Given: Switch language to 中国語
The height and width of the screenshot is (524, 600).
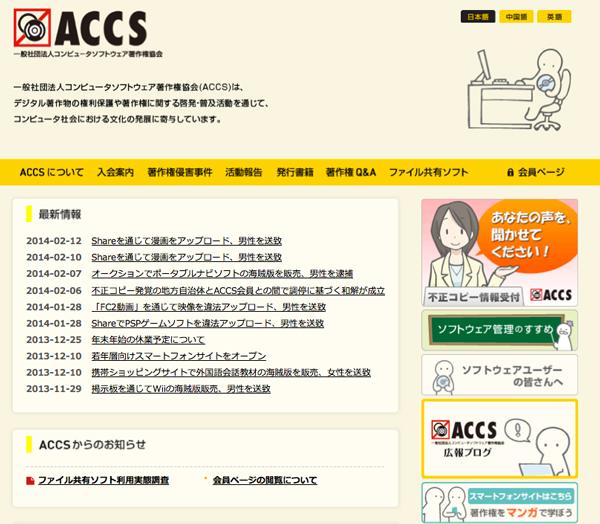Looking at the screenshot, I should pos(516,17).
